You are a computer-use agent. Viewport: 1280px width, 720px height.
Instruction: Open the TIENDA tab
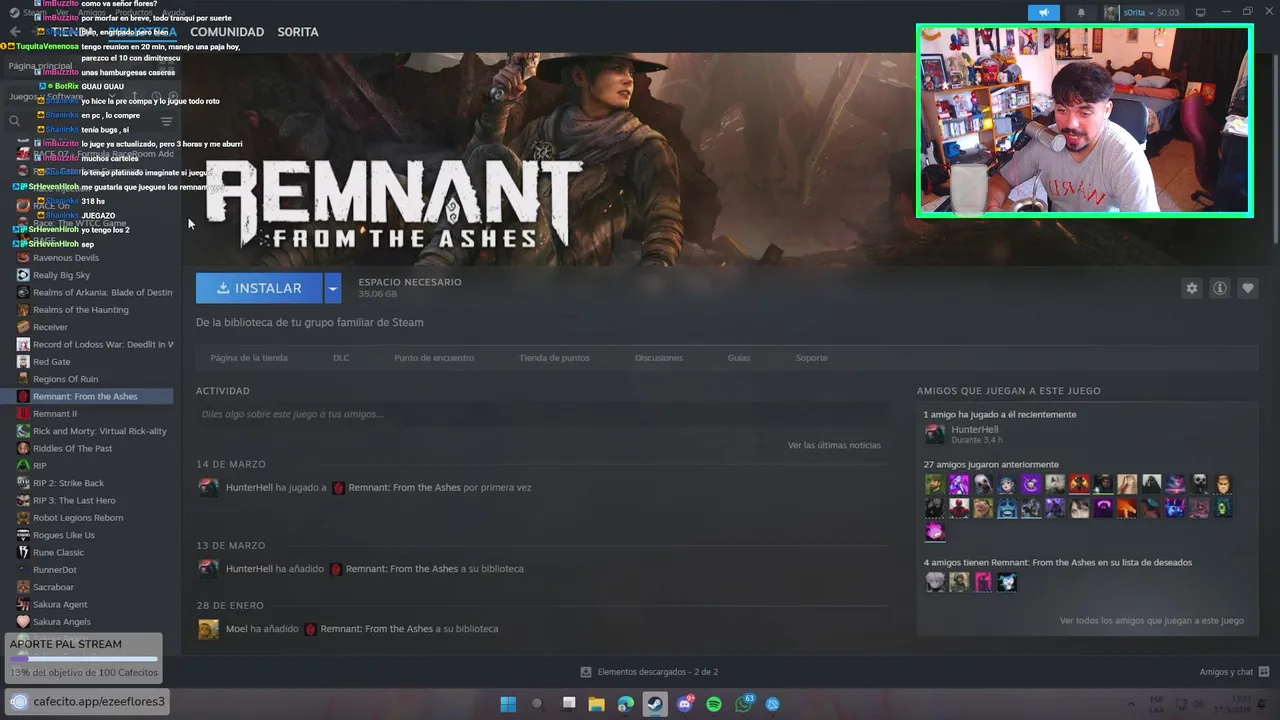(x=73, y=32)
